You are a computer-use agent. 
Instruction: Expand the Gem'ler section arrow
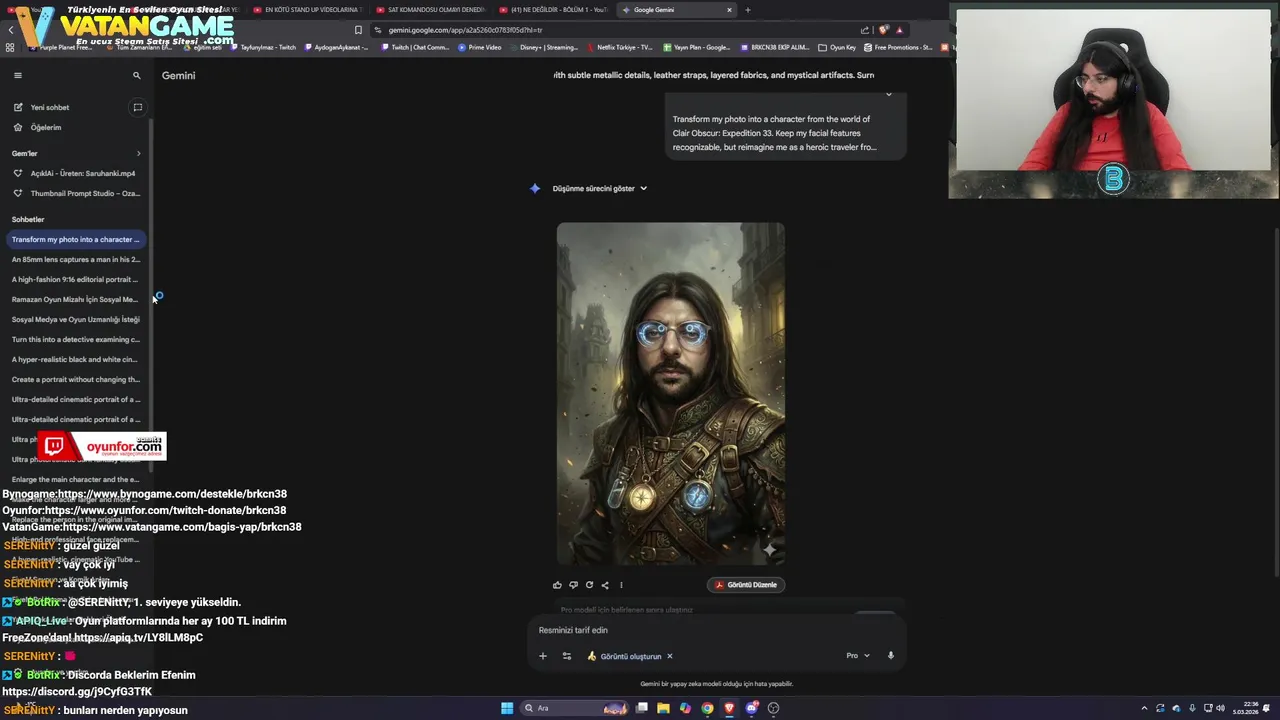click(138, 153)
